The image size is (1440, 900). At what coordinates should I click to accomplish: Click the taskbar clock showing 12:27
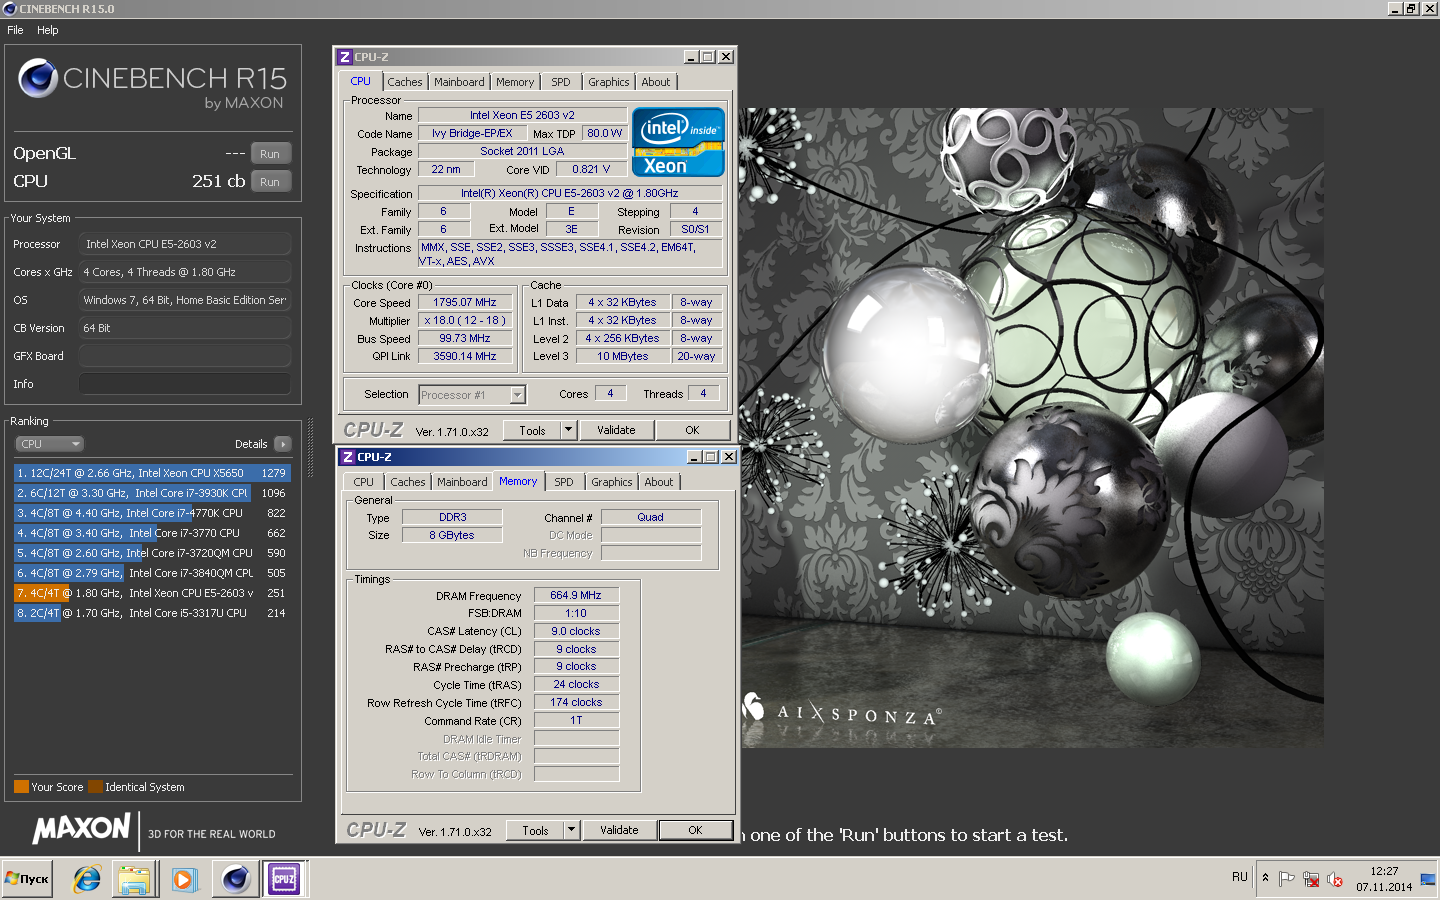click(x=1384, y=879)
